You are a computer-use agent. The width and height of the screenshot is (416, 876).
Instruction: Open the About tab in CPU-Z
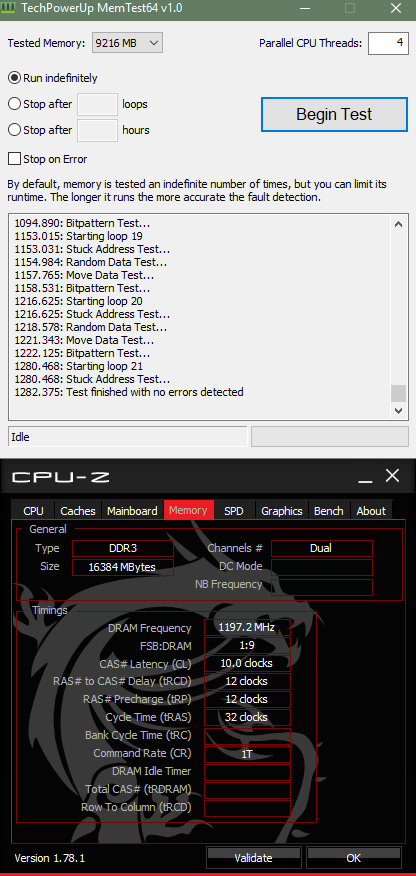pyautogui.click(x=371, y=511)
